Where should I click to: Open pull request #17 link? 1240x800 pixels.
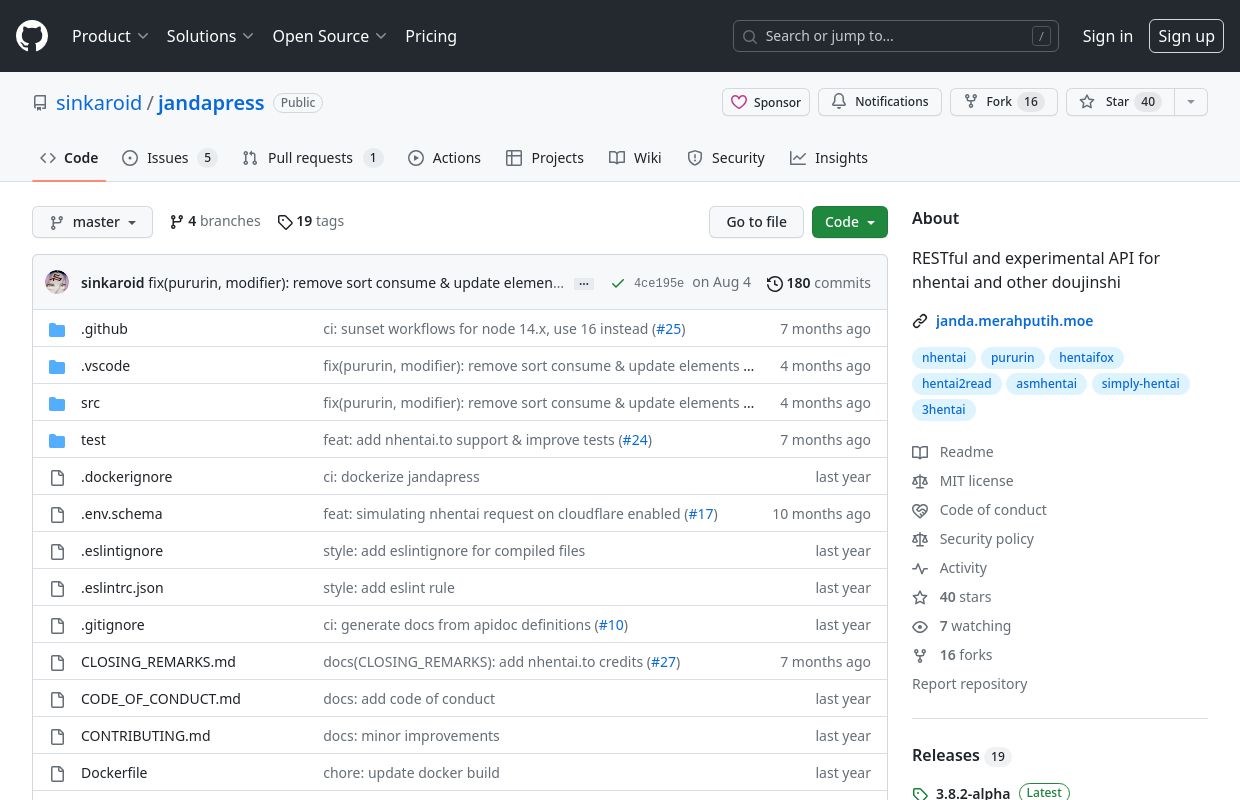[x=700, y=514]
